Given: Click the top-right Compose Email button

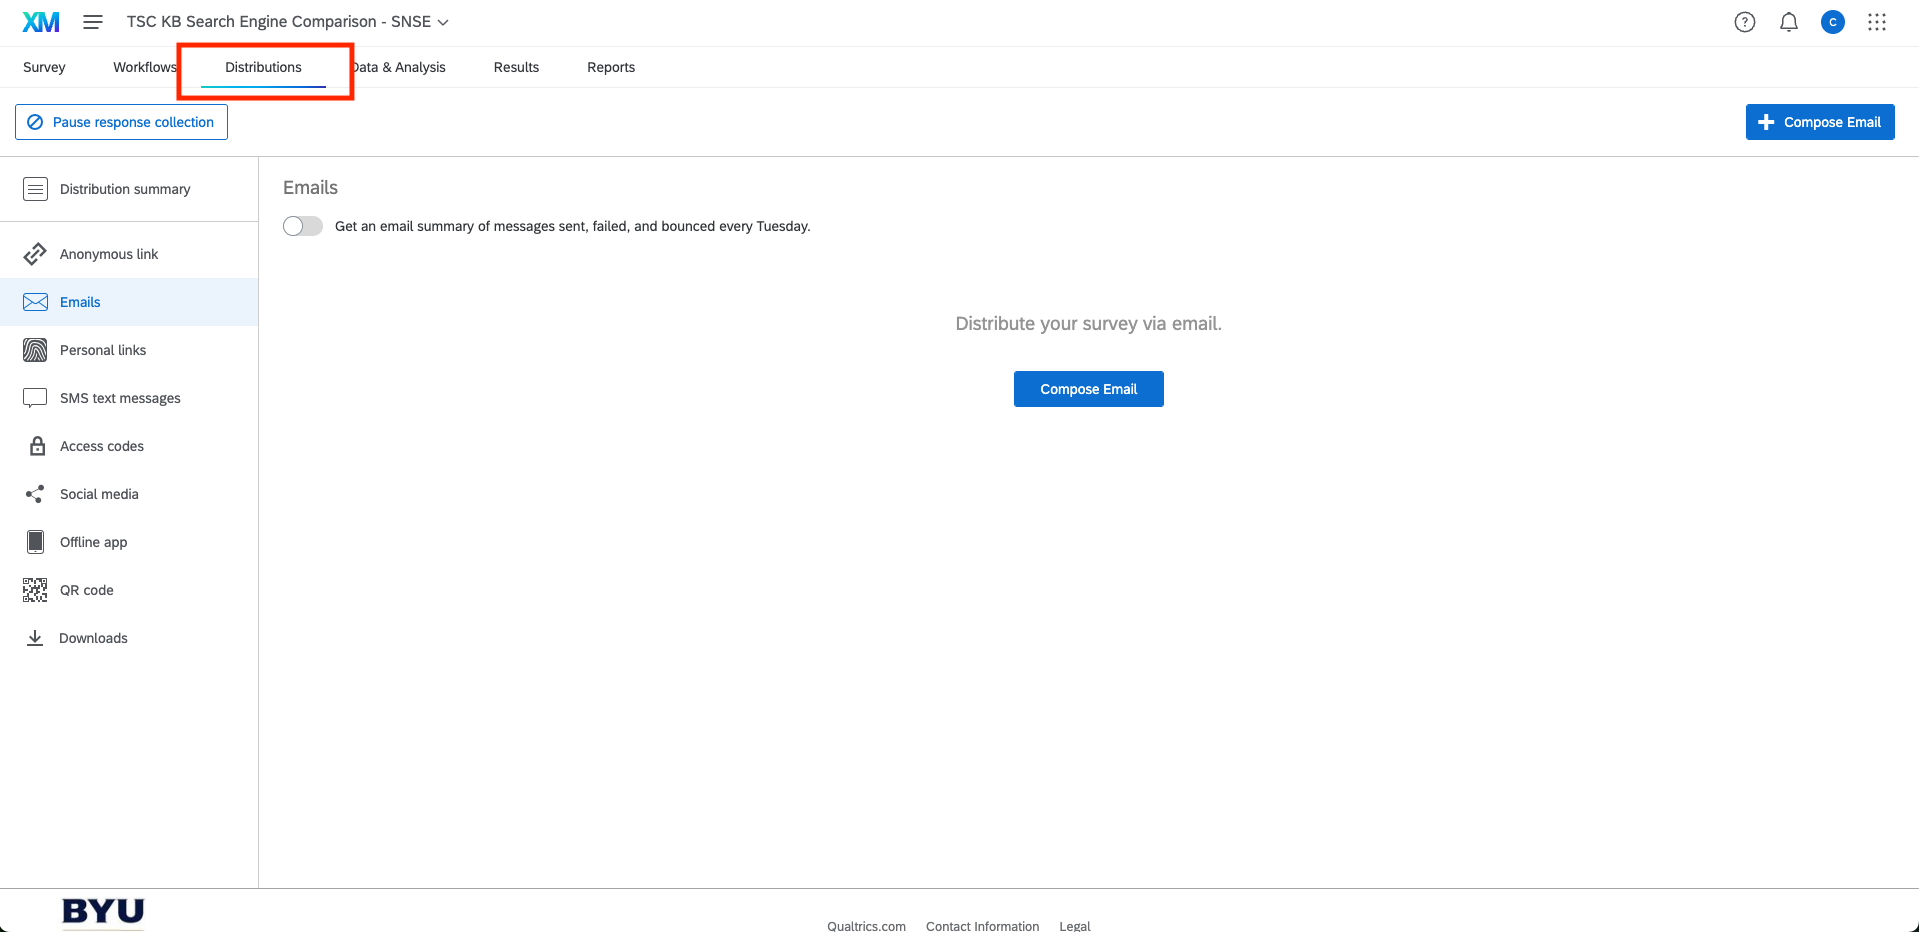Looking at the screenshot, I should [1819, 122].
